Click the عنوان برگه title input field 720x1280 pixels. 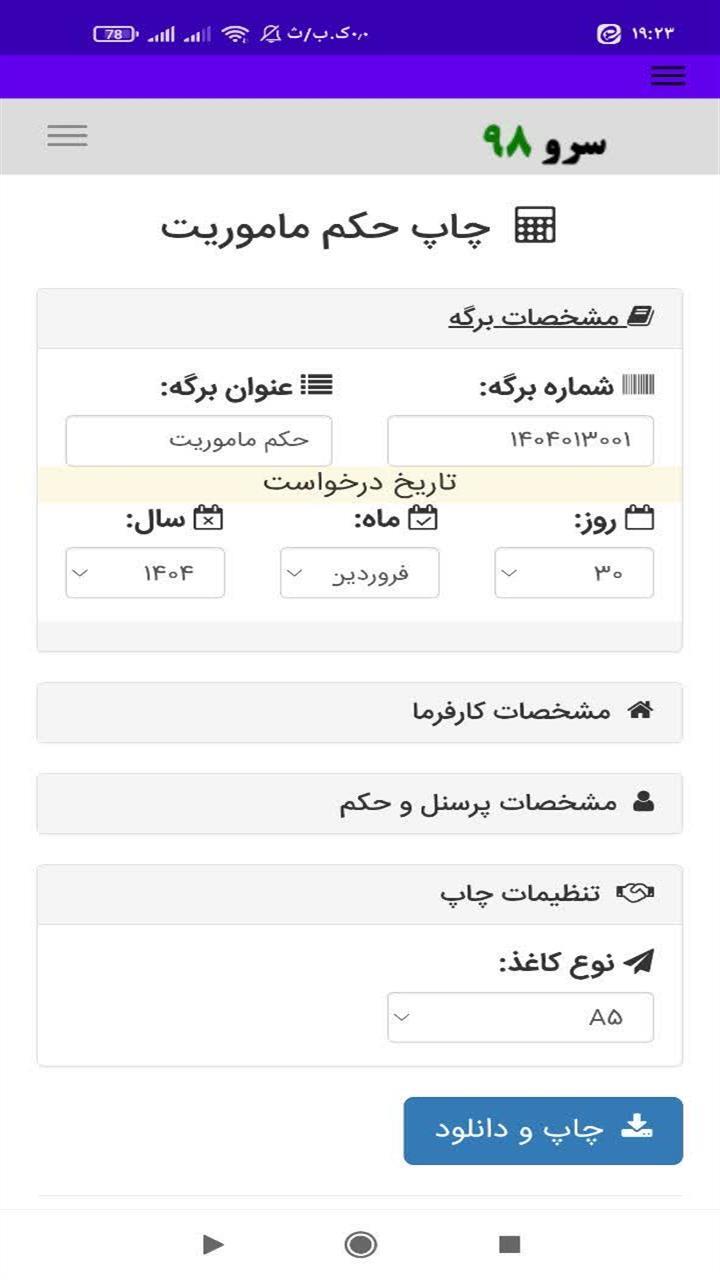[x=199, y=441]
